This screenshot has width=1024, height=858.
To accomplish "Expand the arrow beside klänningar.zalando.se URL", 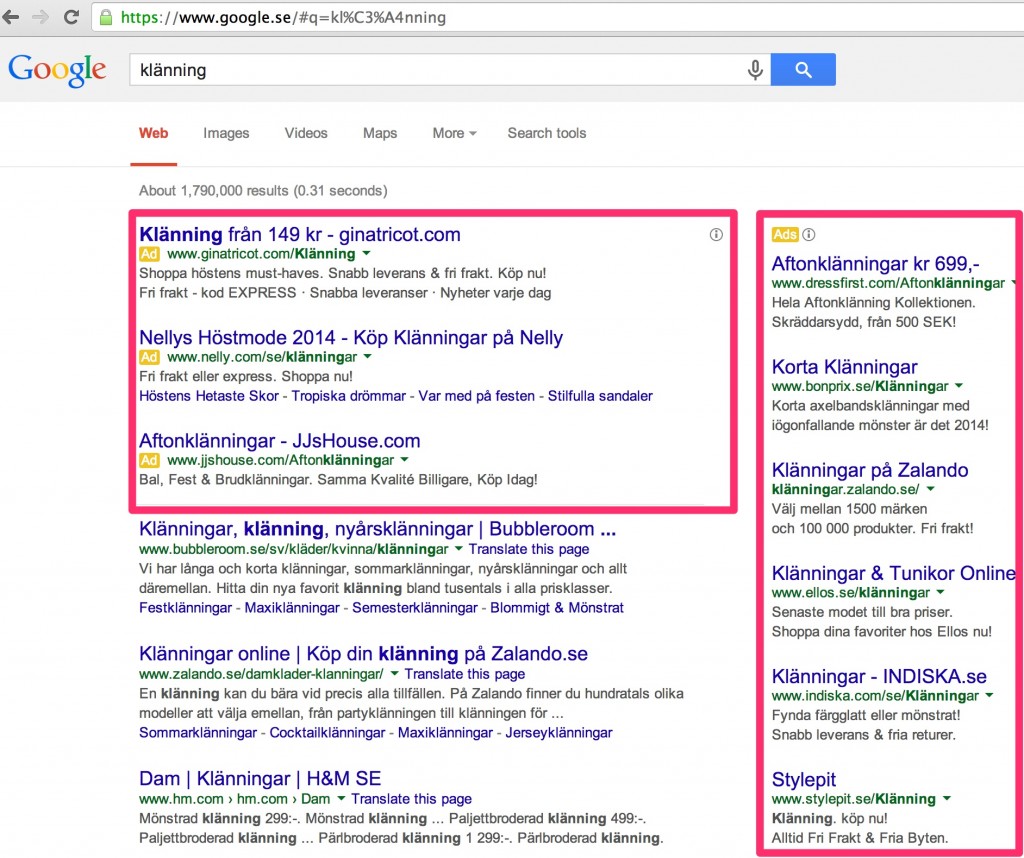I will tap(931, 489).
